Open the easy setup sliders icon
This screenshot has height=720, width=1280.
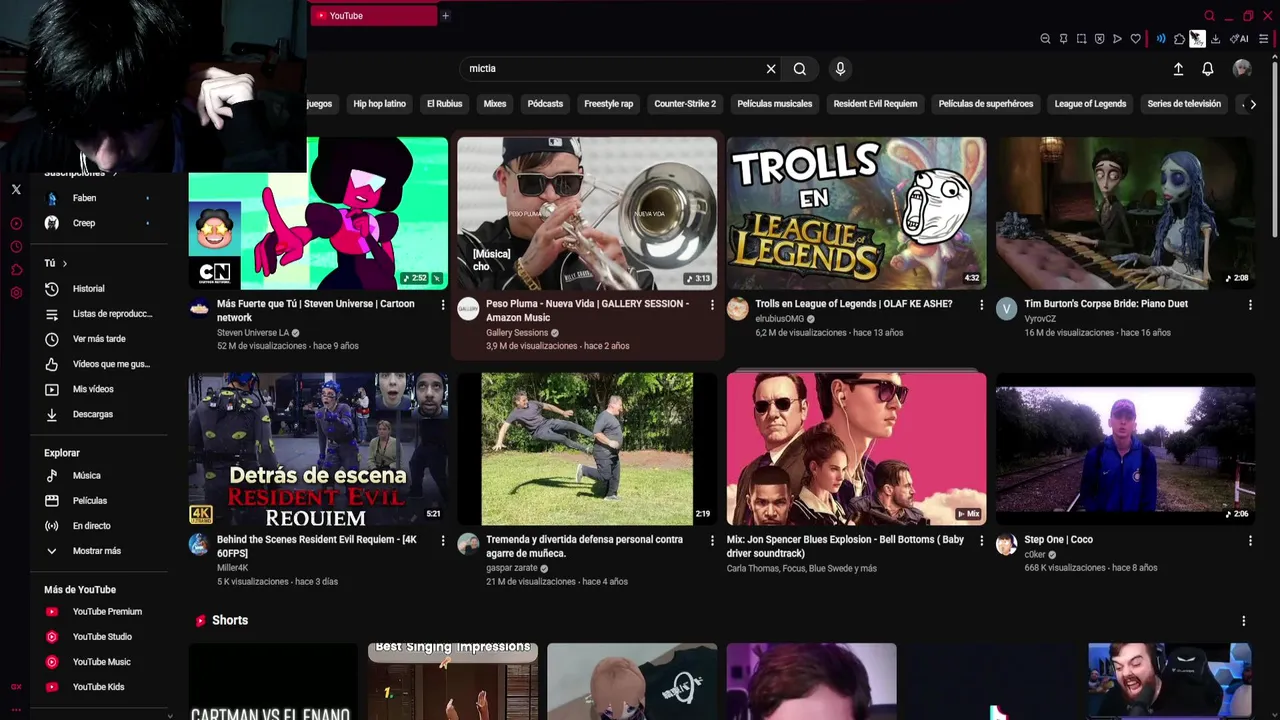tap(1263, 39)
